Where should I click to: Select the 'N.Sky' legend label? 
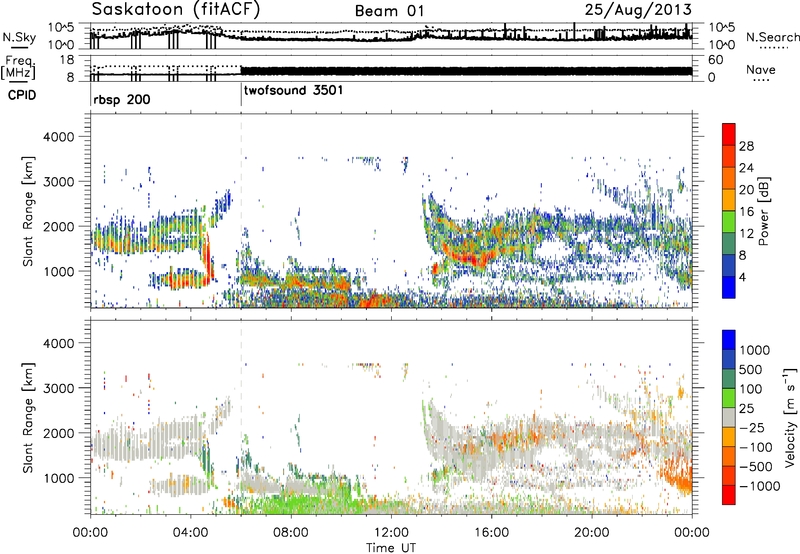click(x=19, y=37)
